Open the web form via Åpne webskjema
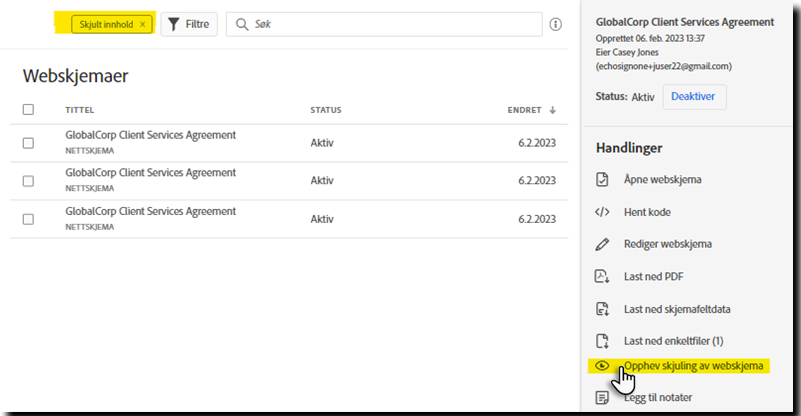The image size is (801, 416). point(663,179)
